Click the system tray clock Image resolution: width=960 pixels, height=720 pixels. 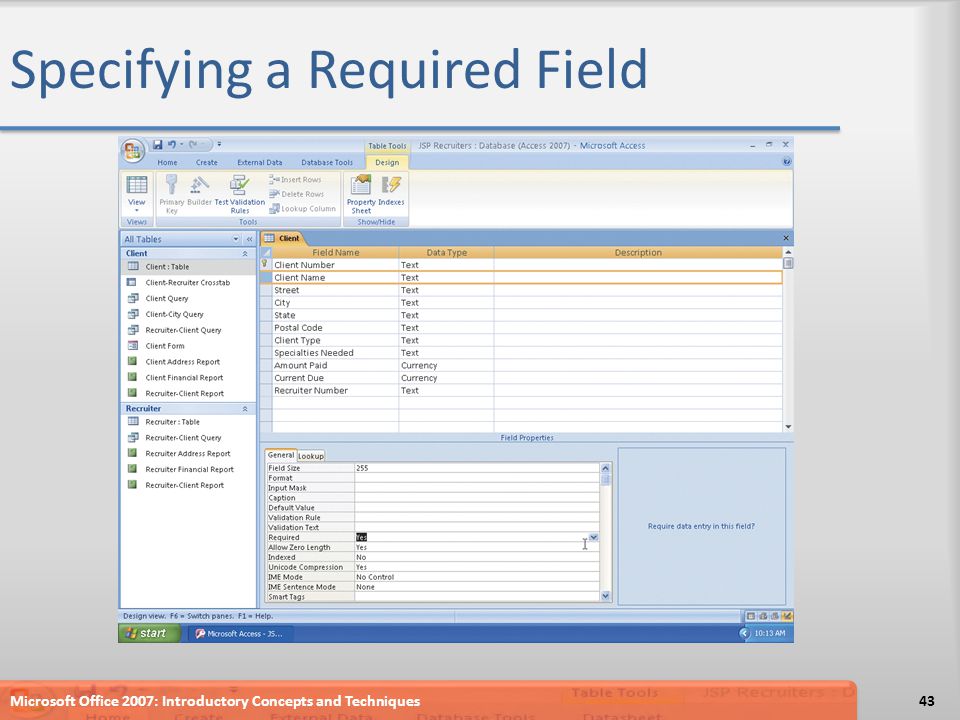(770, 633)
